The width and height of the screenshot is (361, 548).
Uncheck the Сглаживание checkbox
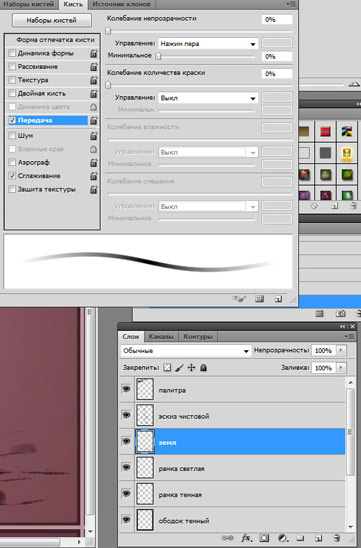click(12, 176)
